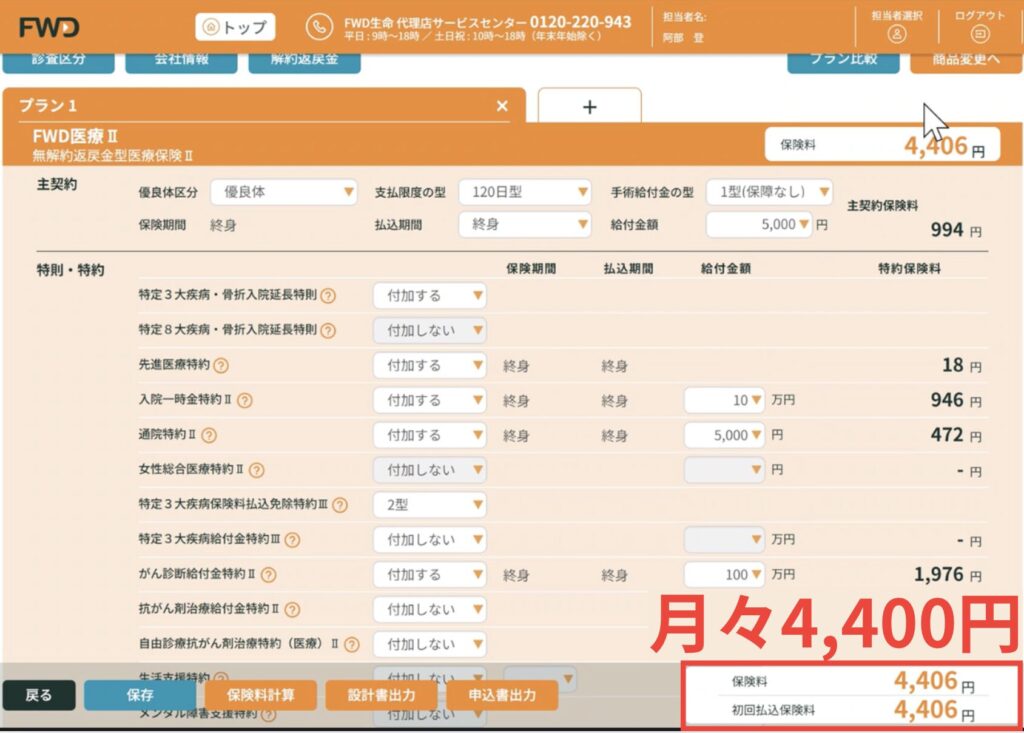1024x733 pixels.
Task: Open help for がん診断給付金特約Ⅱ
Action: pyautogui.click(x=268, y=574)
